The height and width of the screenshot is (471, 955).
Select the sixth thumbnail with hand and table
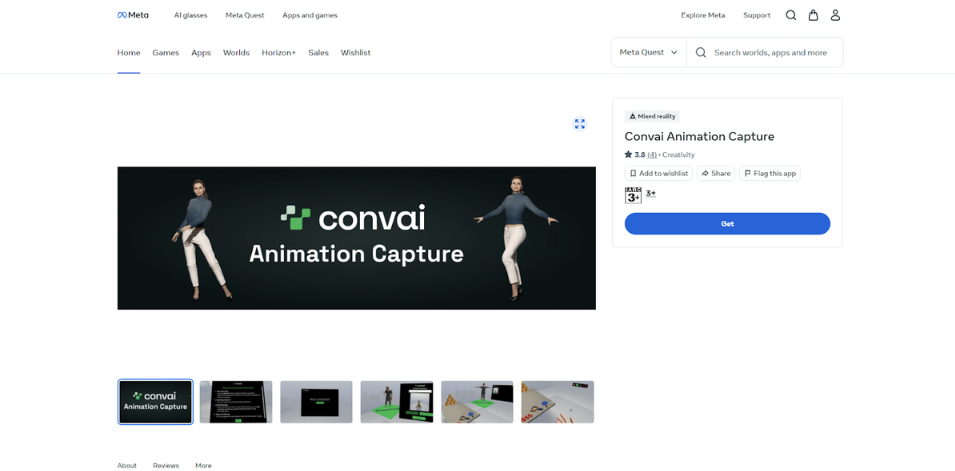tap(557, 402)
